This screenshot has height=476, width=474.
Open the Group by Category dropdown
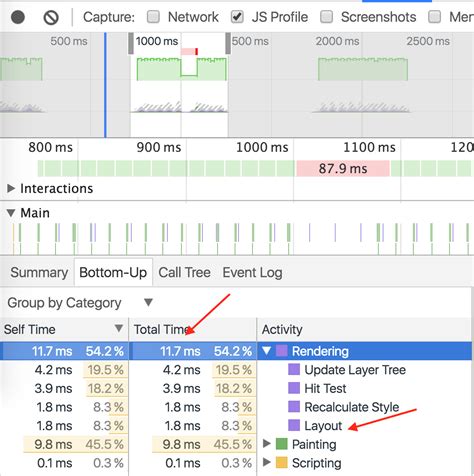(80, 303)
